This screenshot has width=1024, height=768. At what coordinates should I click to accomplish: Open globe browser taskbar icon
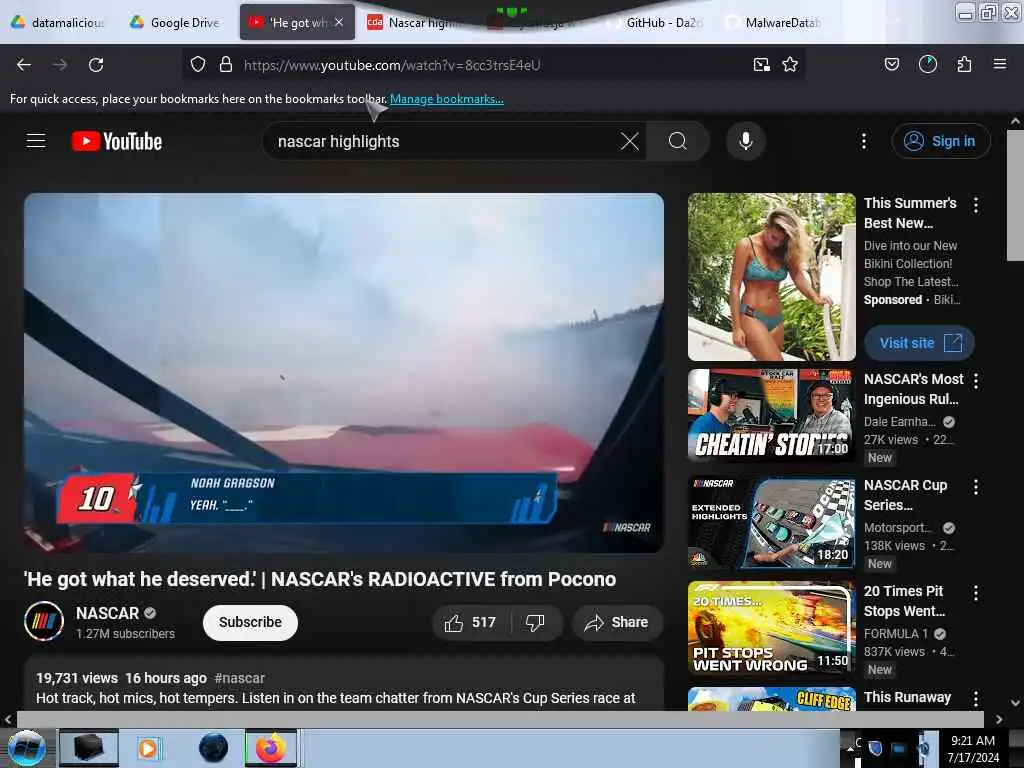coord(214,748)
